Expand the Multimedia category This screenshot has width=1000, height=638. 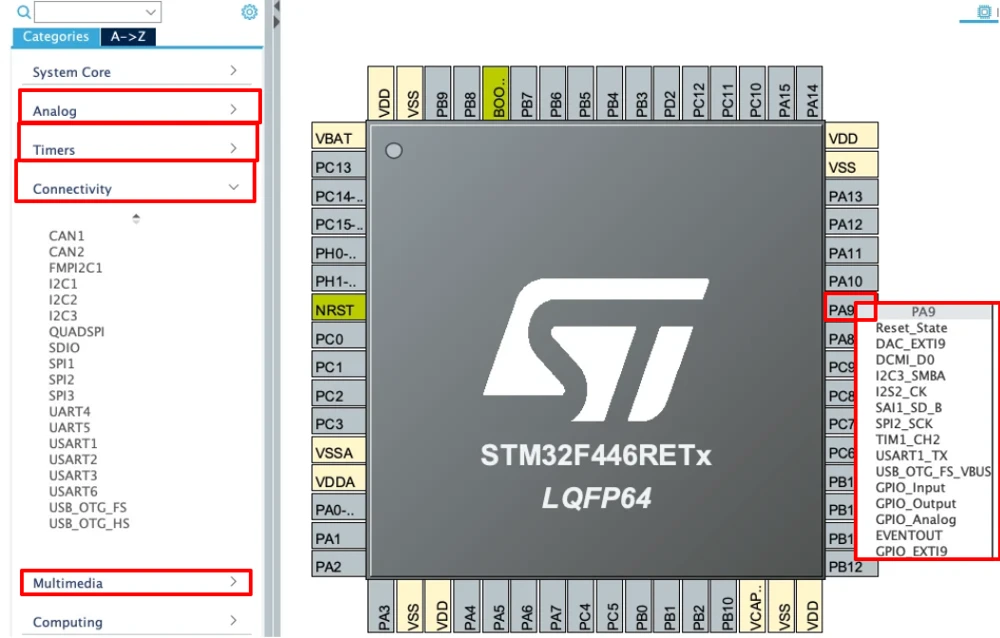[135, 582]
